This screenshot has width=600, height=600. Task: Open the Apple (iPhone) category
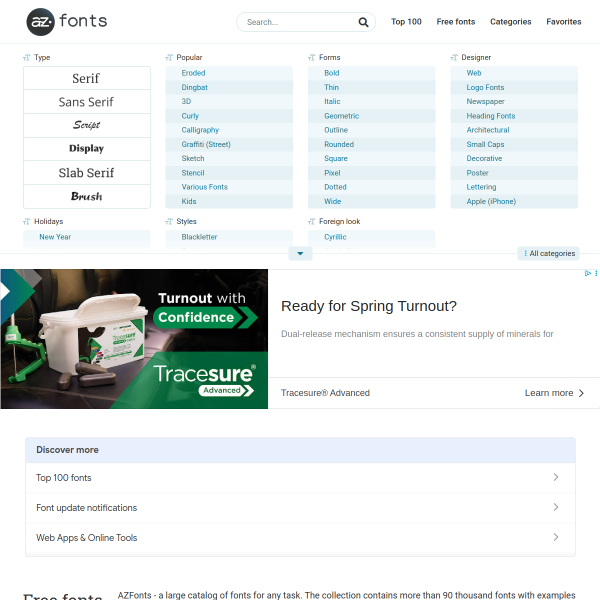click(x=514, y=201)
